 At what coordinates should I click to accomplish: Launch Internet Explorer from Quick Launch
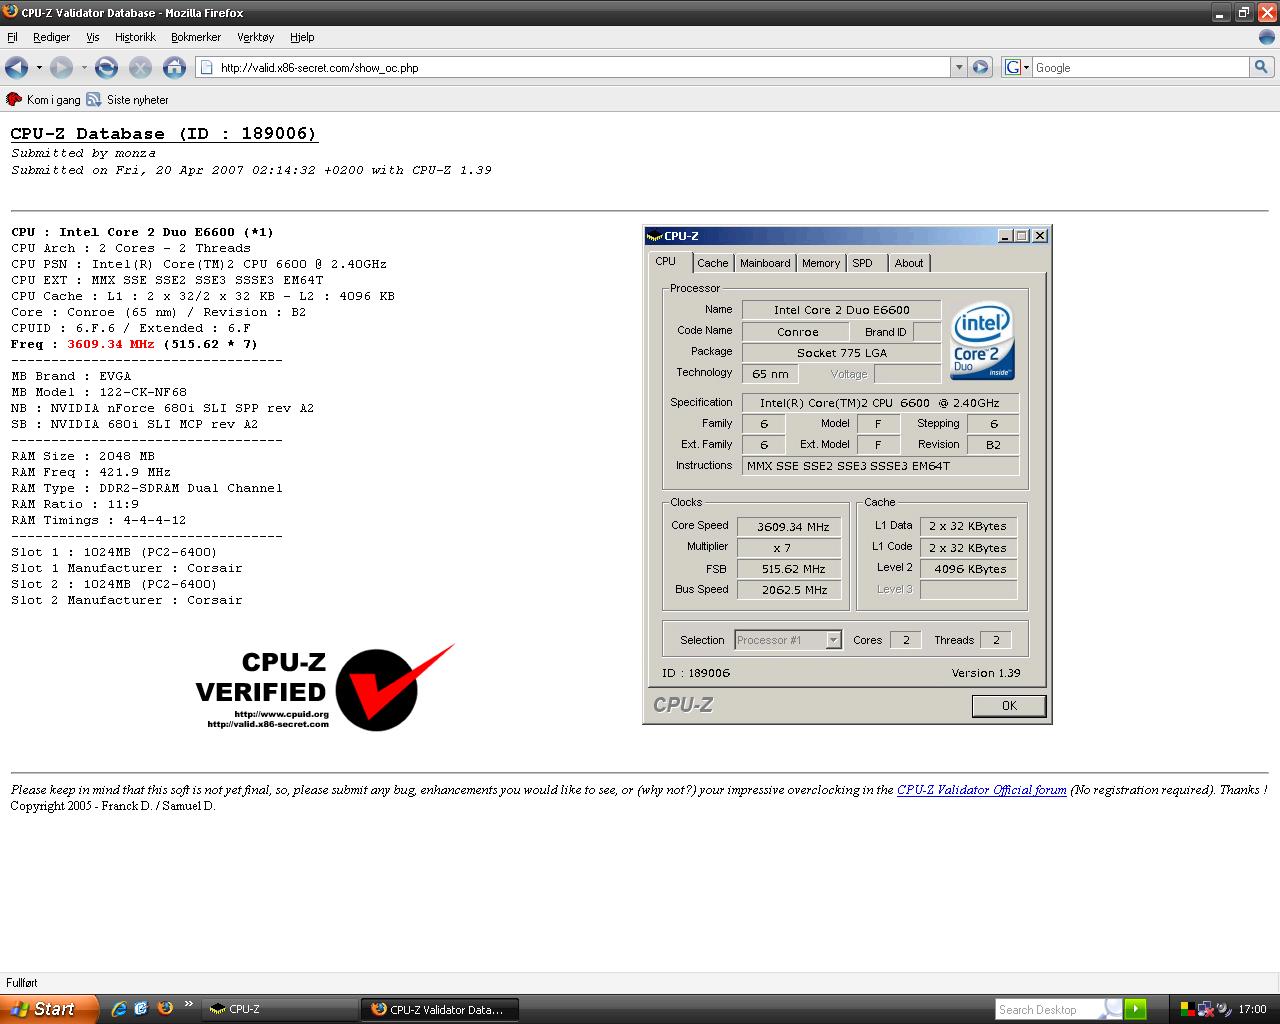119,1009
